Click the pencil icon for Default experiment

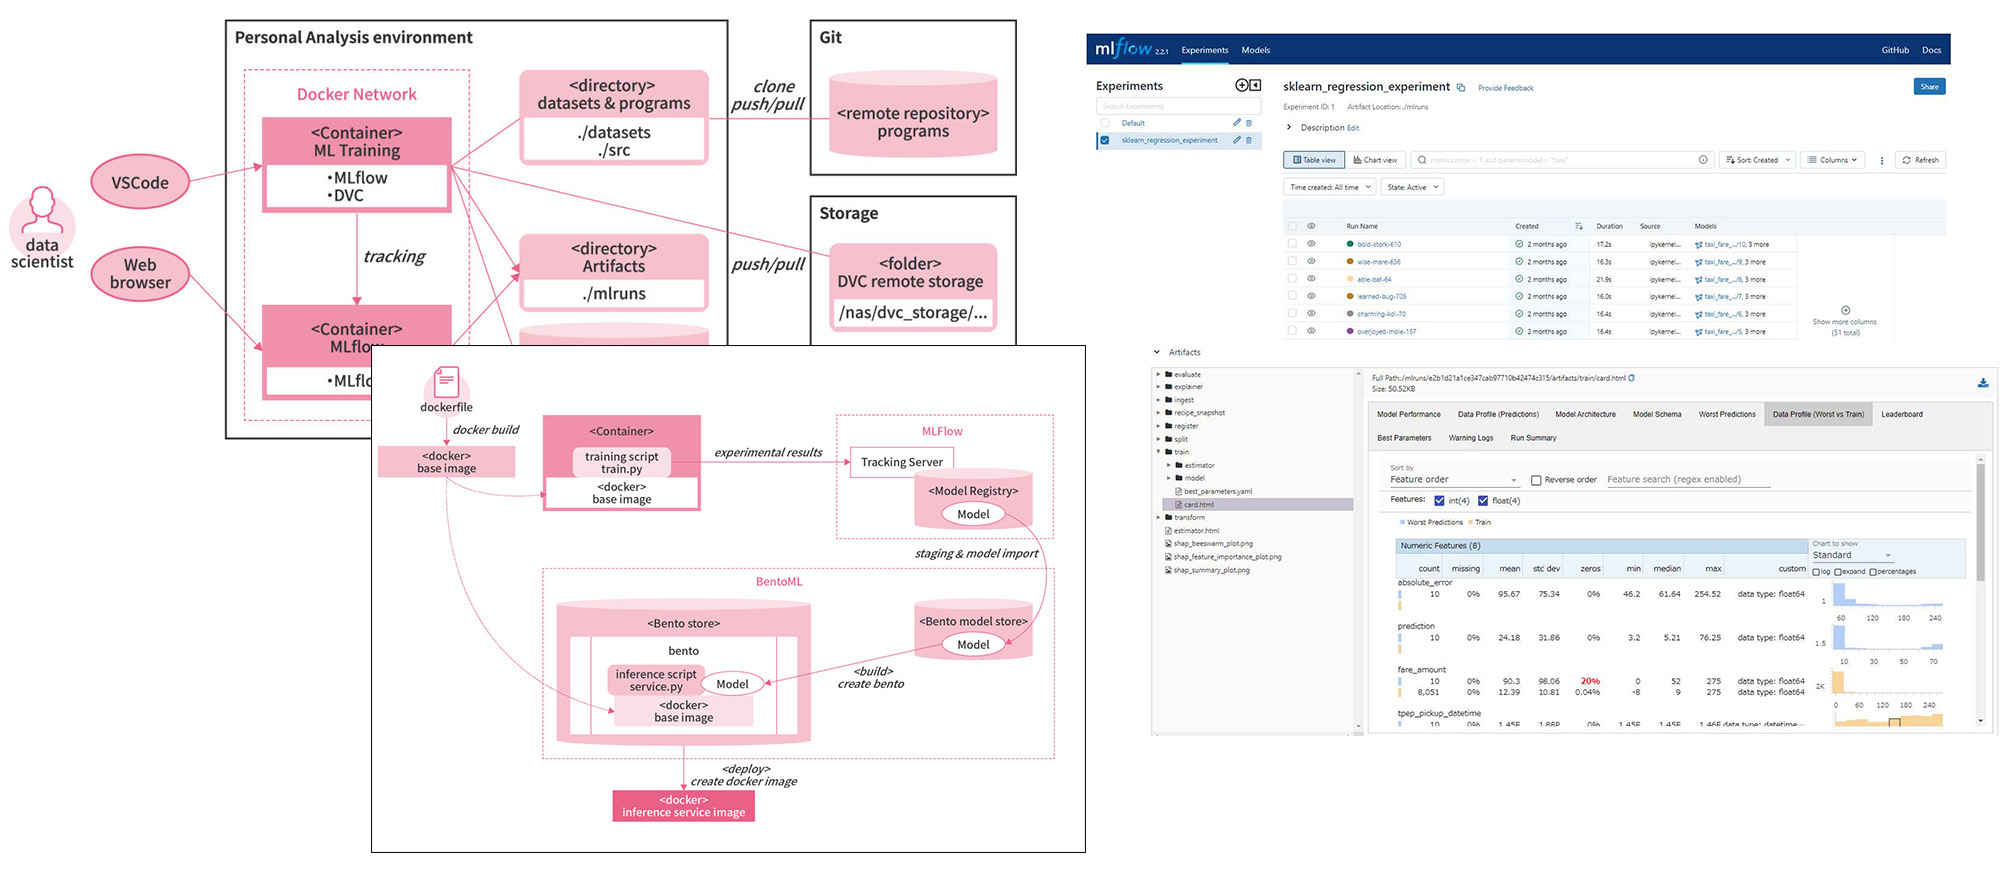tap(1237, 123)
